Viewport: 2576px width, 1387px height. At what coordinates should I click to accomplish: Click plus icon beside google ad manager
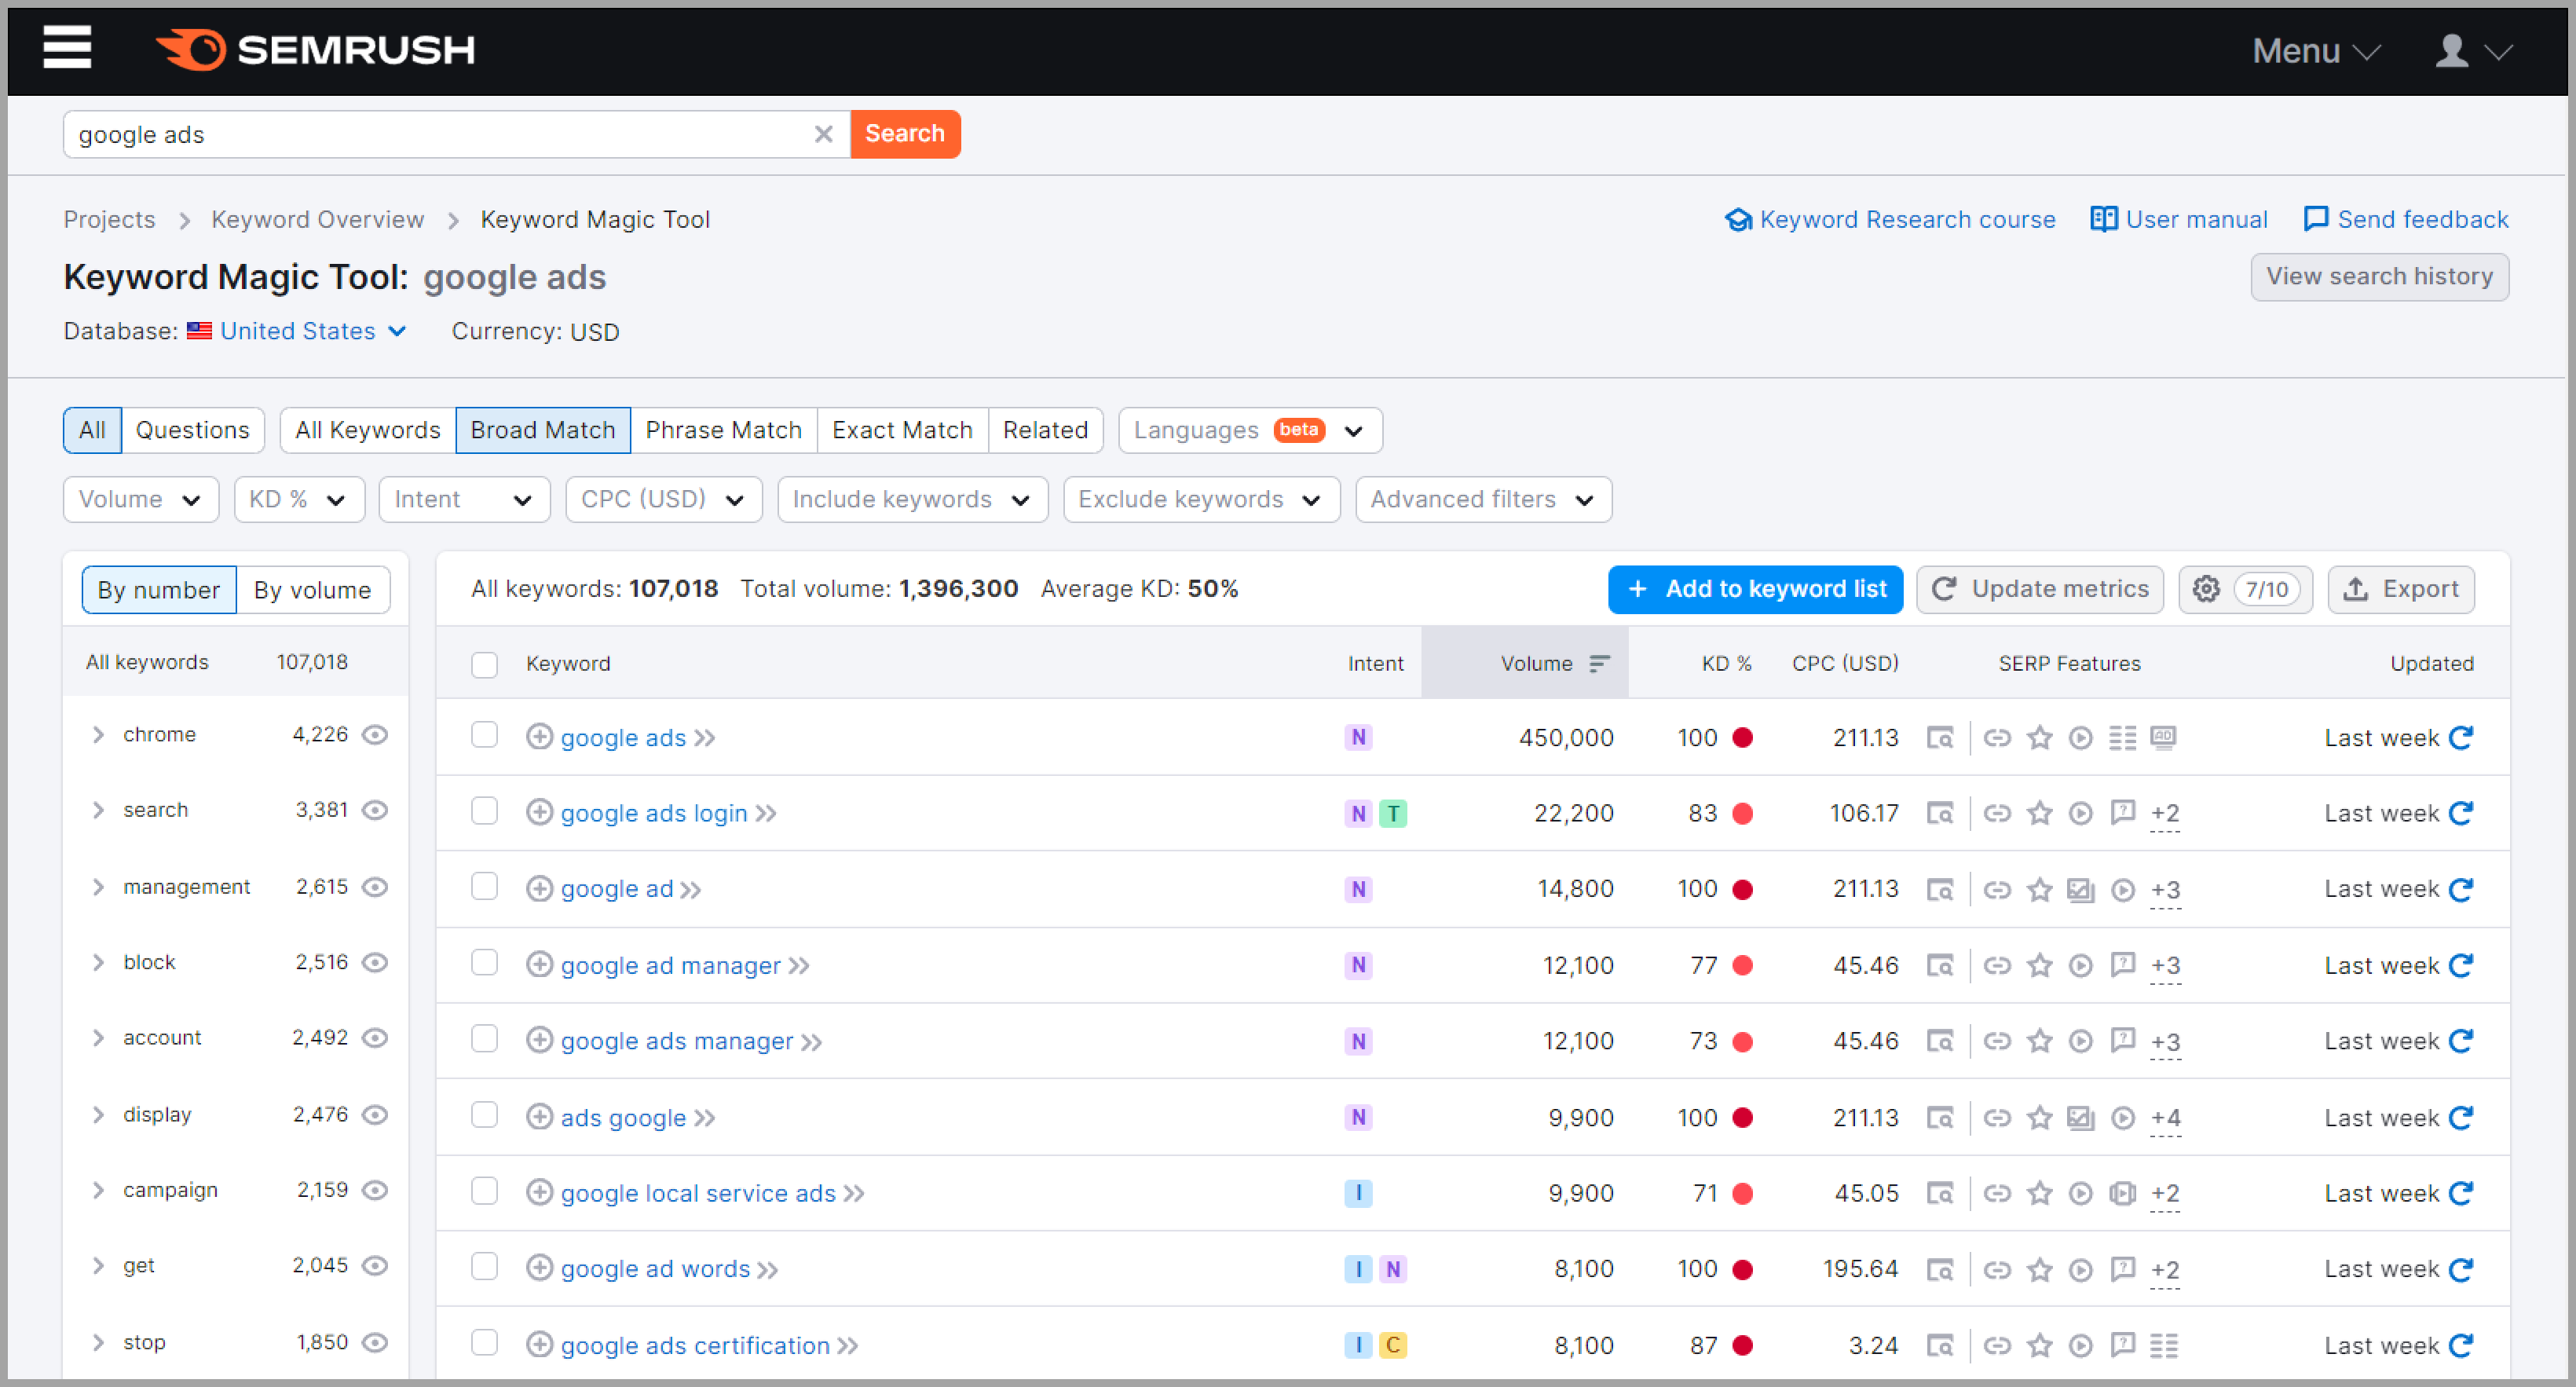click(x=539, y=965)
